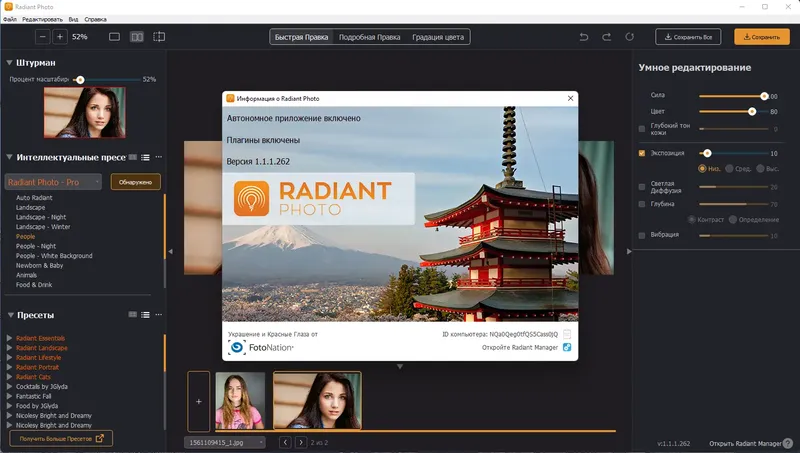Click the Обнаружено button
Viewport: 800px width, 453px height.
click(135, 182)
